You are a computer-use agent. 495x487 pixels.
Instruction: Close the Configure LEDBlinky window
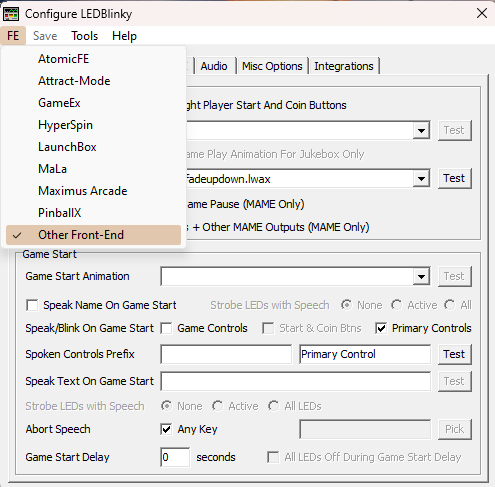(x=482, y=14)
